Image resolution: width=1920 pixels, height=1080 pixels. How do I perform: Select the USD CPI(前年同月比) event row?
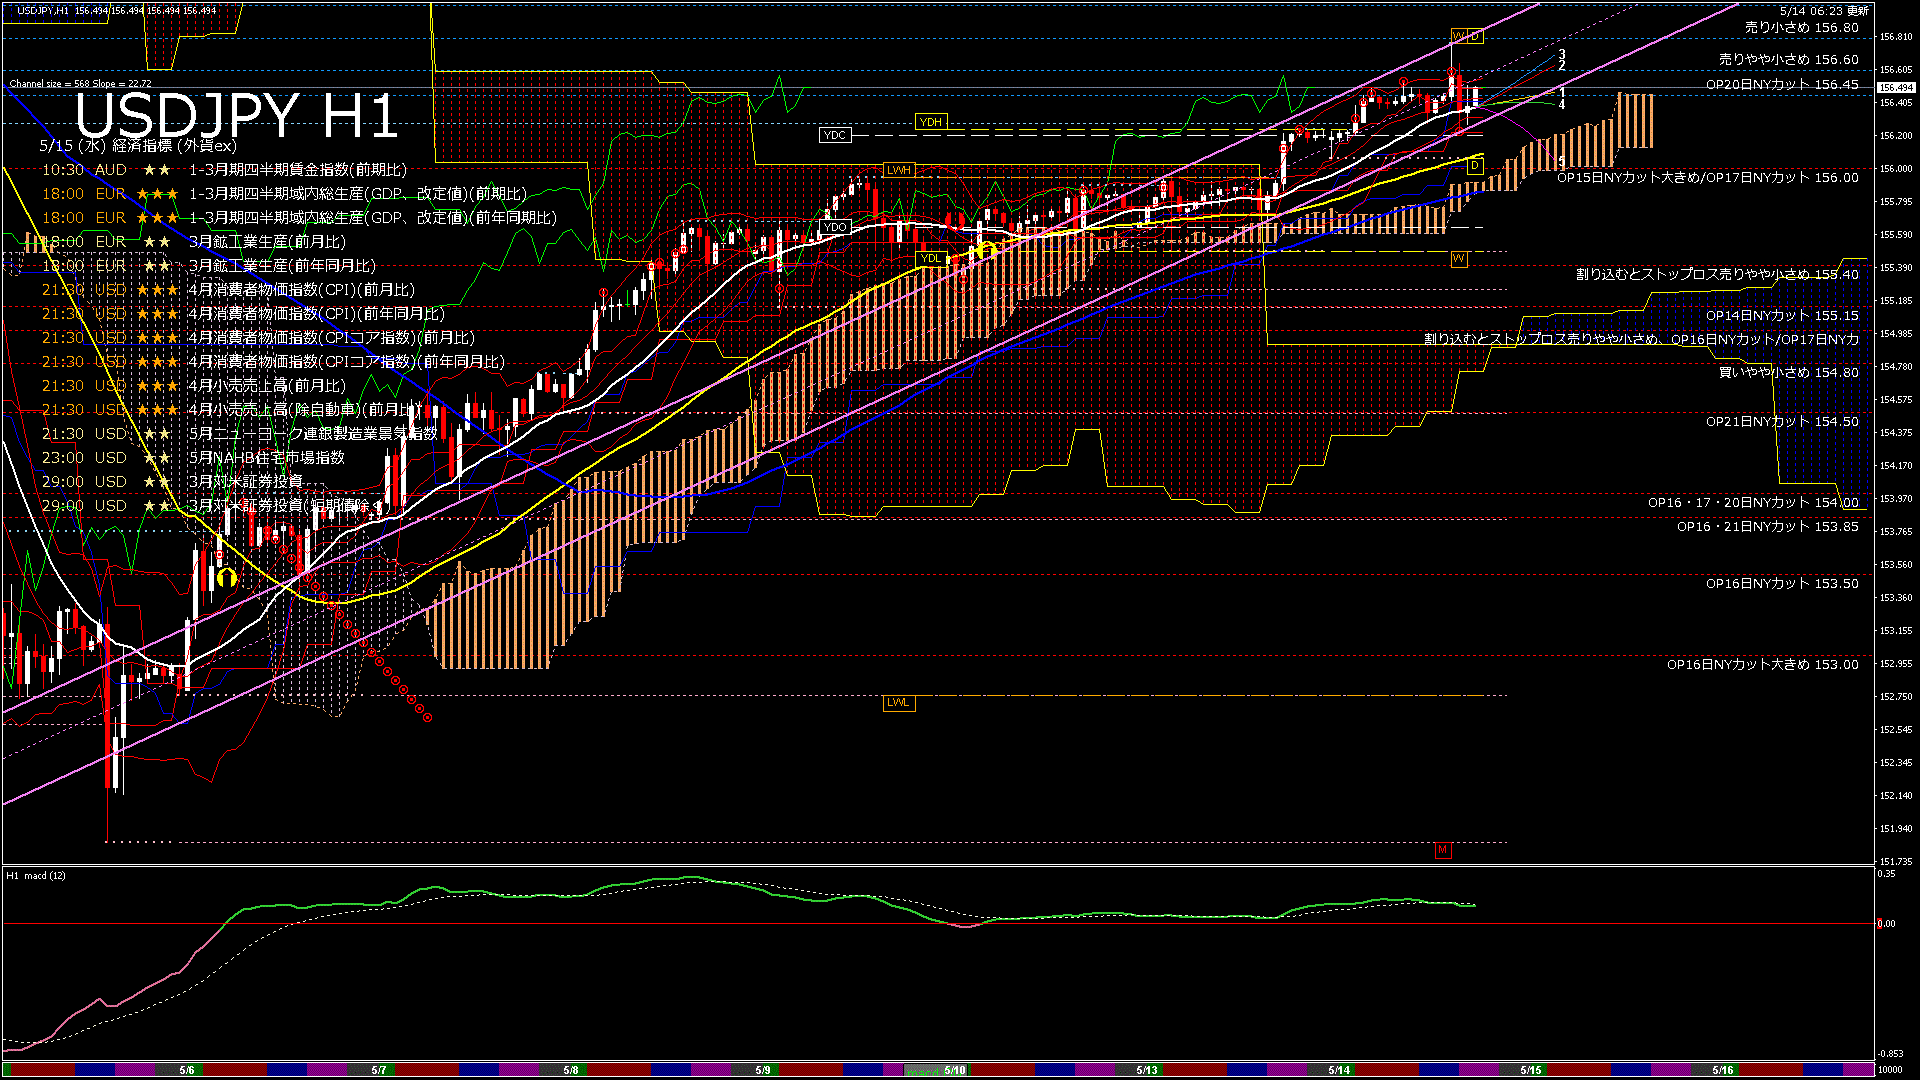(243, 314)
